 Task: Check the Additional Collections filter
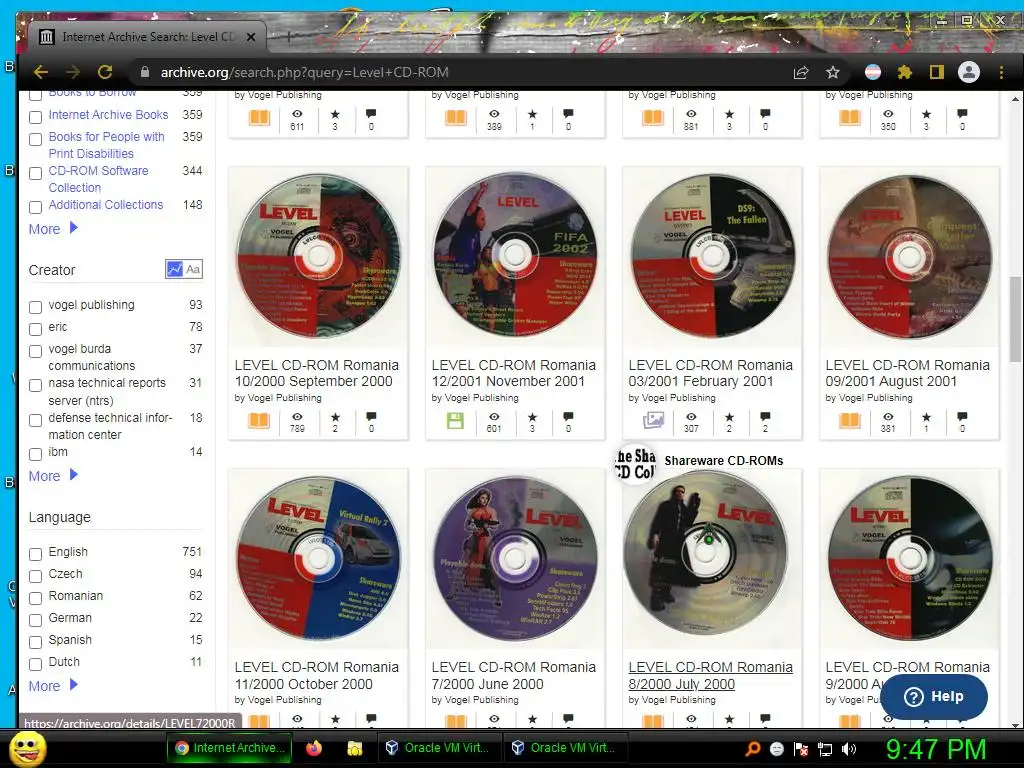click(x=36, y=208)
